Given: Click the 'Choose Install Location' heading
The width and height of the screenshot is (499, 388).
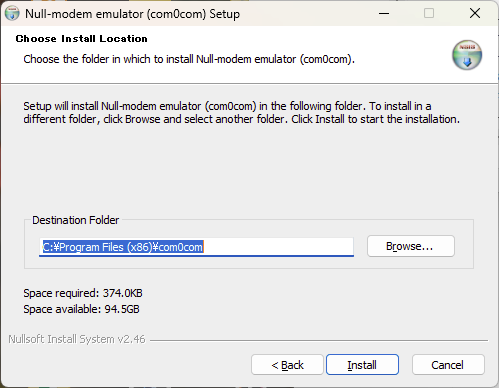Looking at the screenshot, I should click(81, 39).
